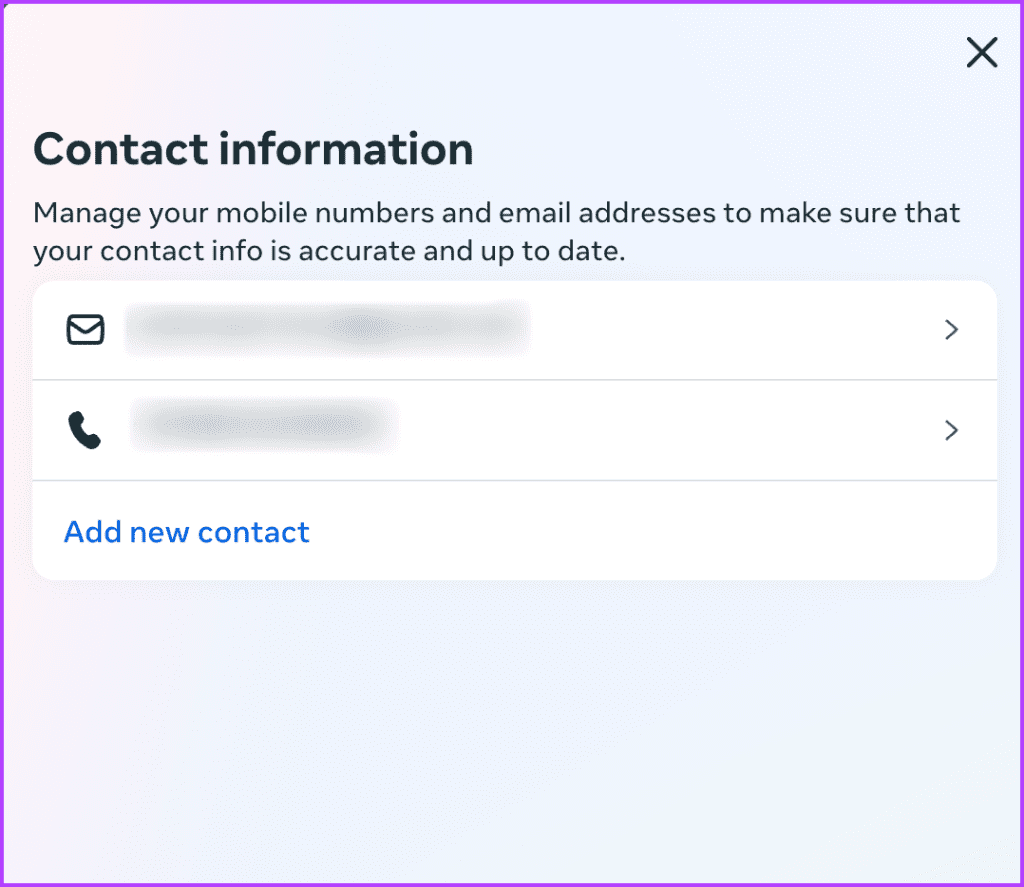Close the Contact information dialog

(x=981, y=53)
